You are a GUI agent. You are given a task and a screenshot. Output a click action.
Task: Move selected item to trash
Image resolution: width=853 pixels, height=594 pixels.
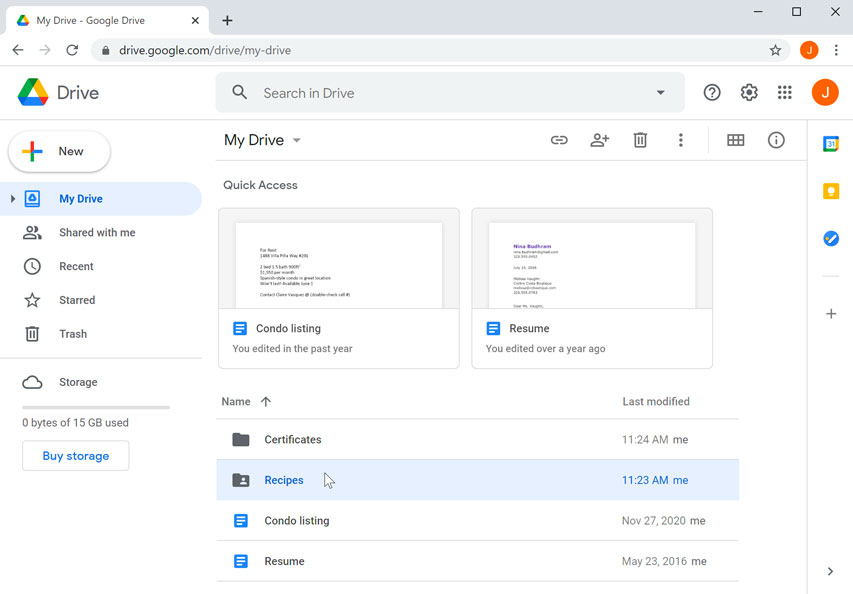click(x=640, y=140)
